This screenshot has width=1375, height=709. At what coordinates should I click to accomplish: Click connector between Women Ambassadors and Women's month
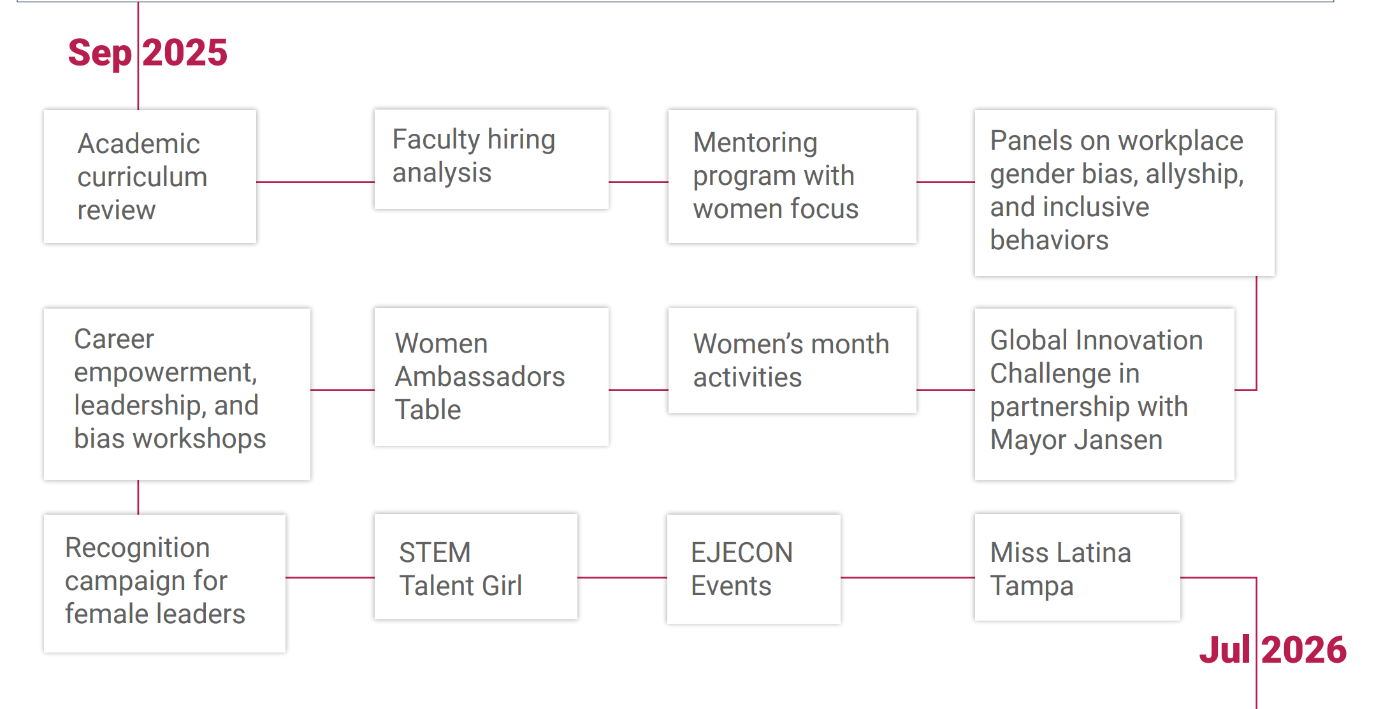(638, 390)
